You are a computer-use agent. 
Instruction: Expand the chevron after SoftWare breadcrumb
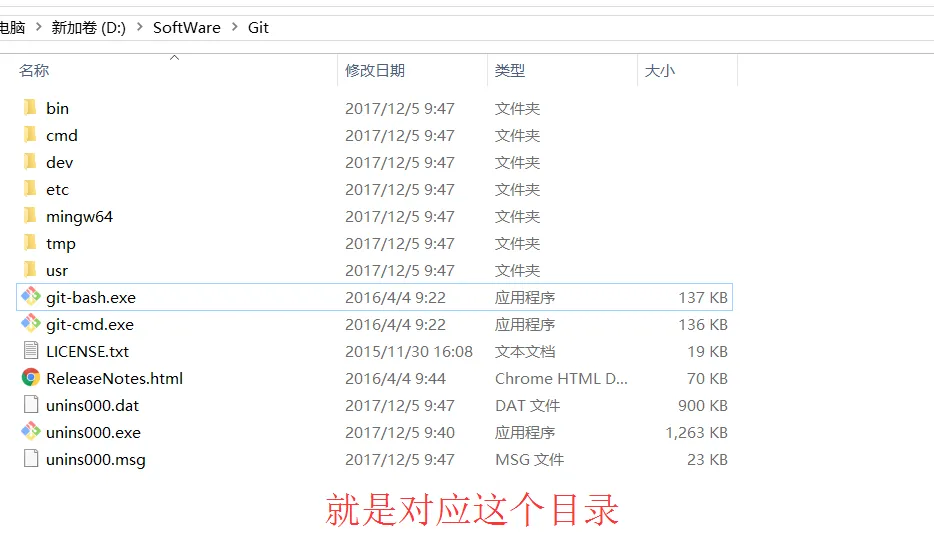click(235, 27)
